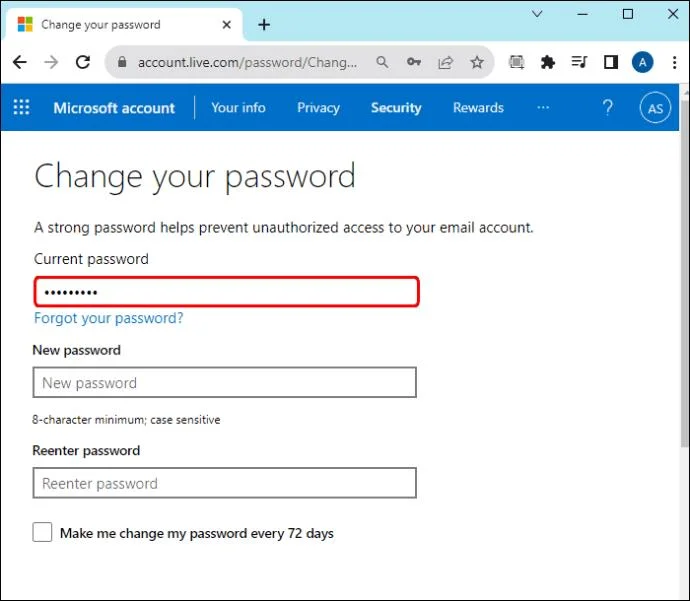Open saved passwords key icon
Screen dimensions: 690x601
coord(414,62)
